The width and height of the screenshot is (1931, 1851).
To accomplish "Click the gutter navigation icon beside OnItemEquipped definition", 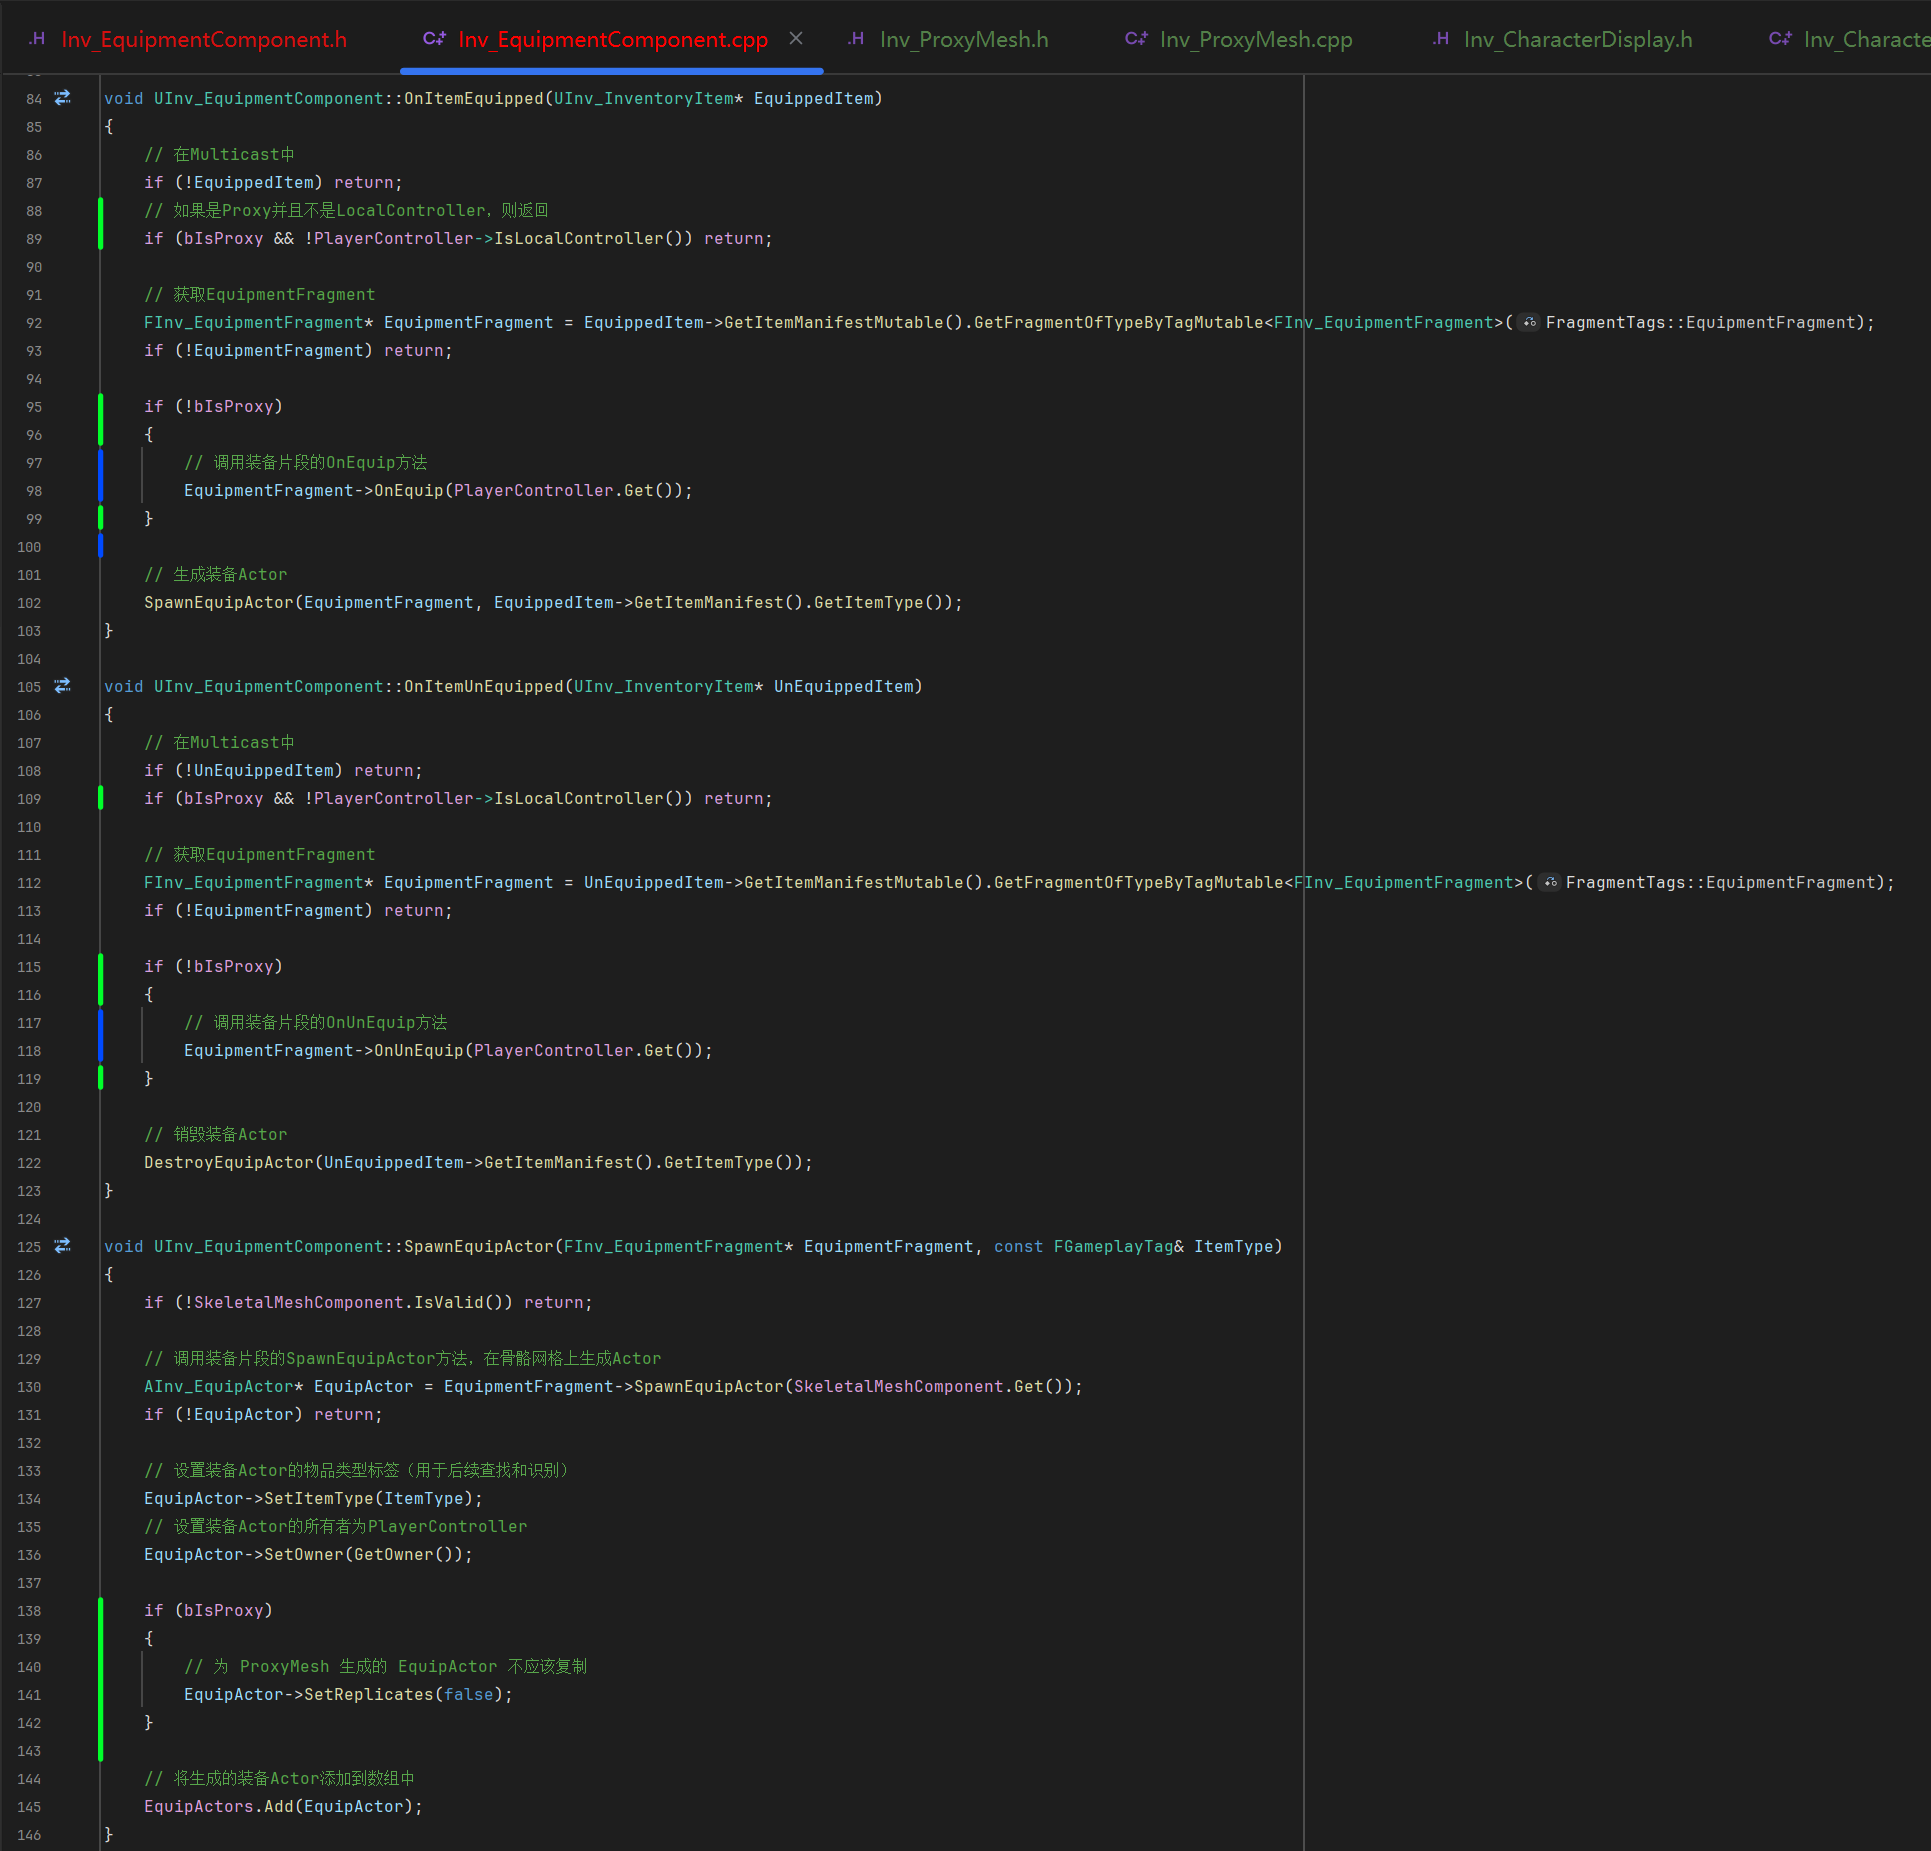I will click(x=62, y=98).
